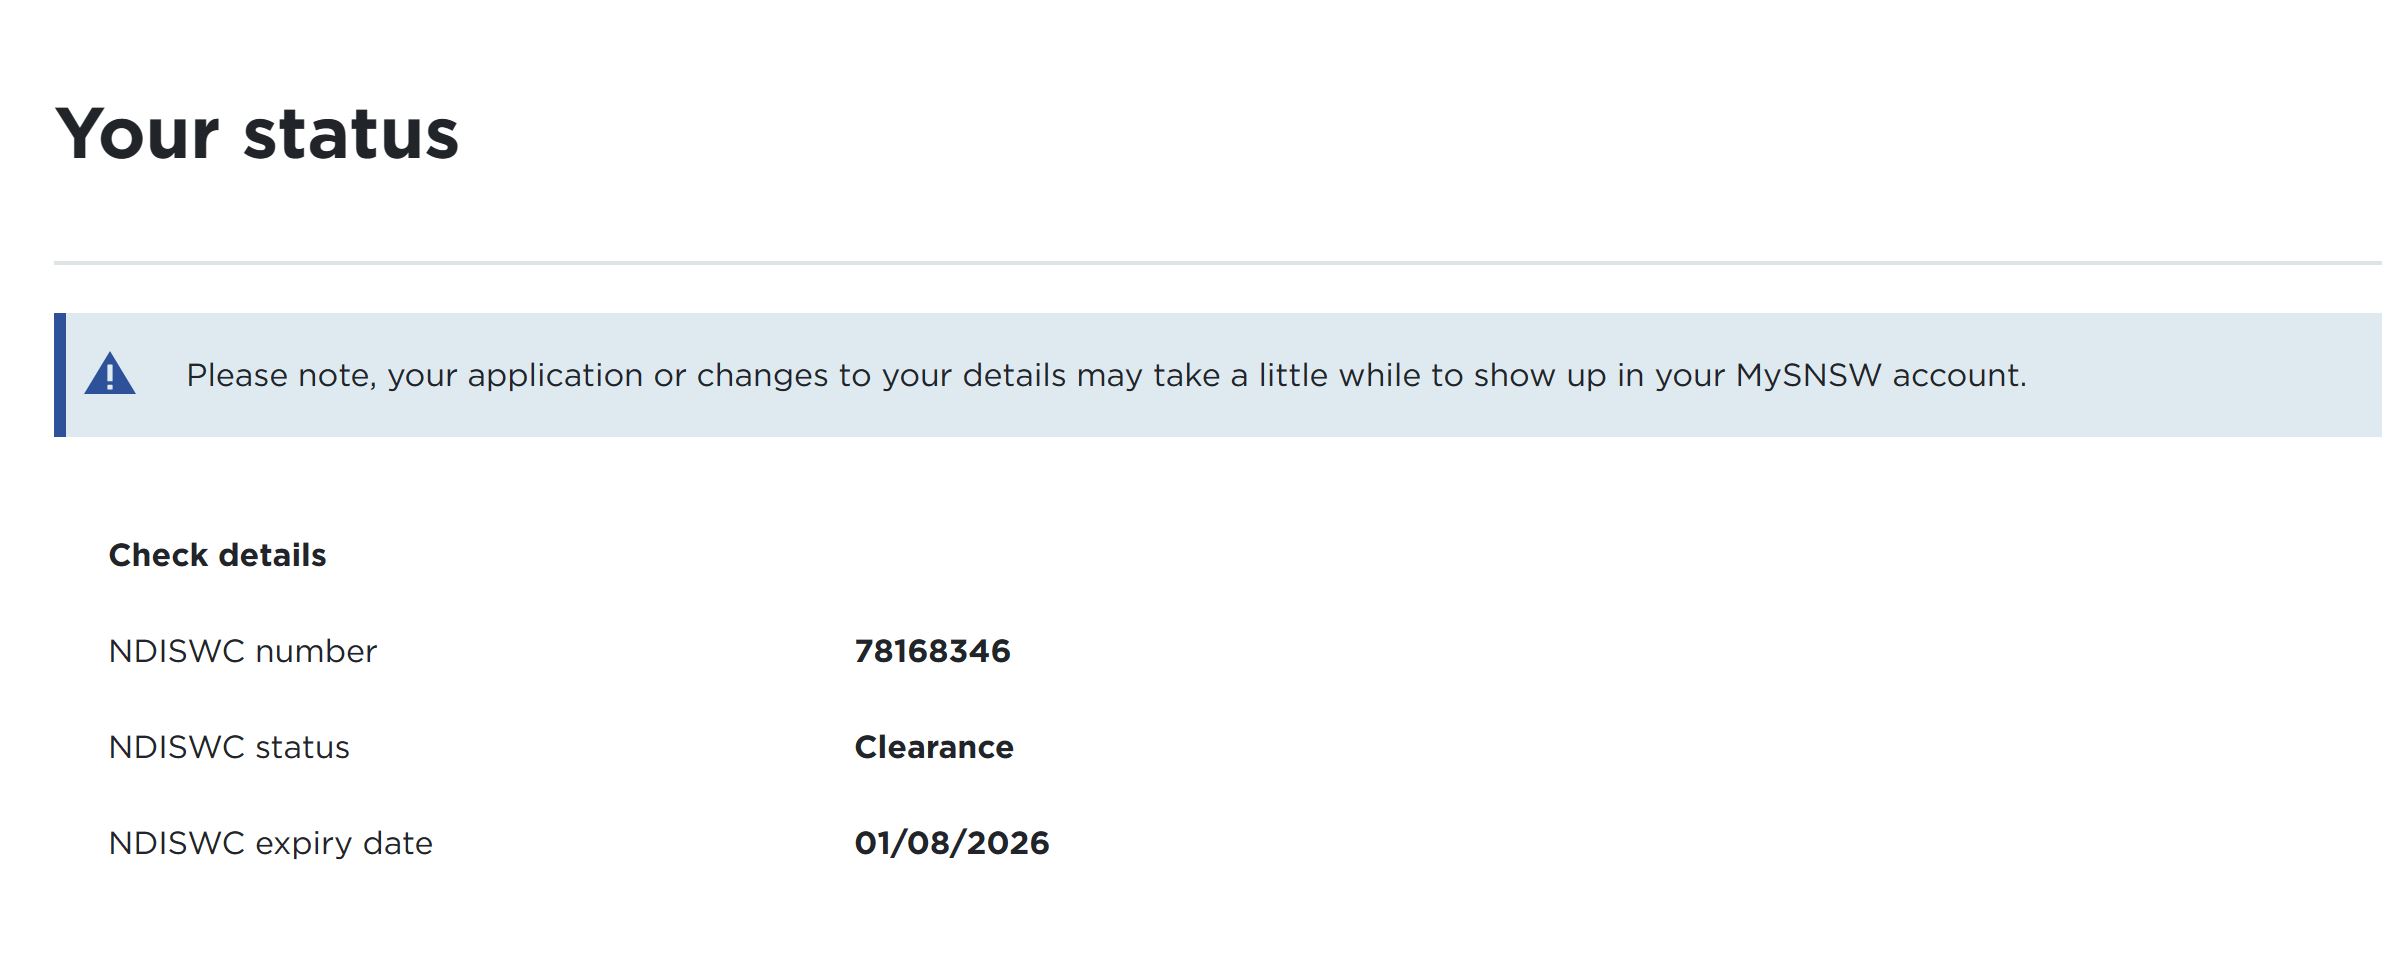Click the expiry date value 01/08/2026
Screen dimensions: 2394x965
(x=952, y=843)
